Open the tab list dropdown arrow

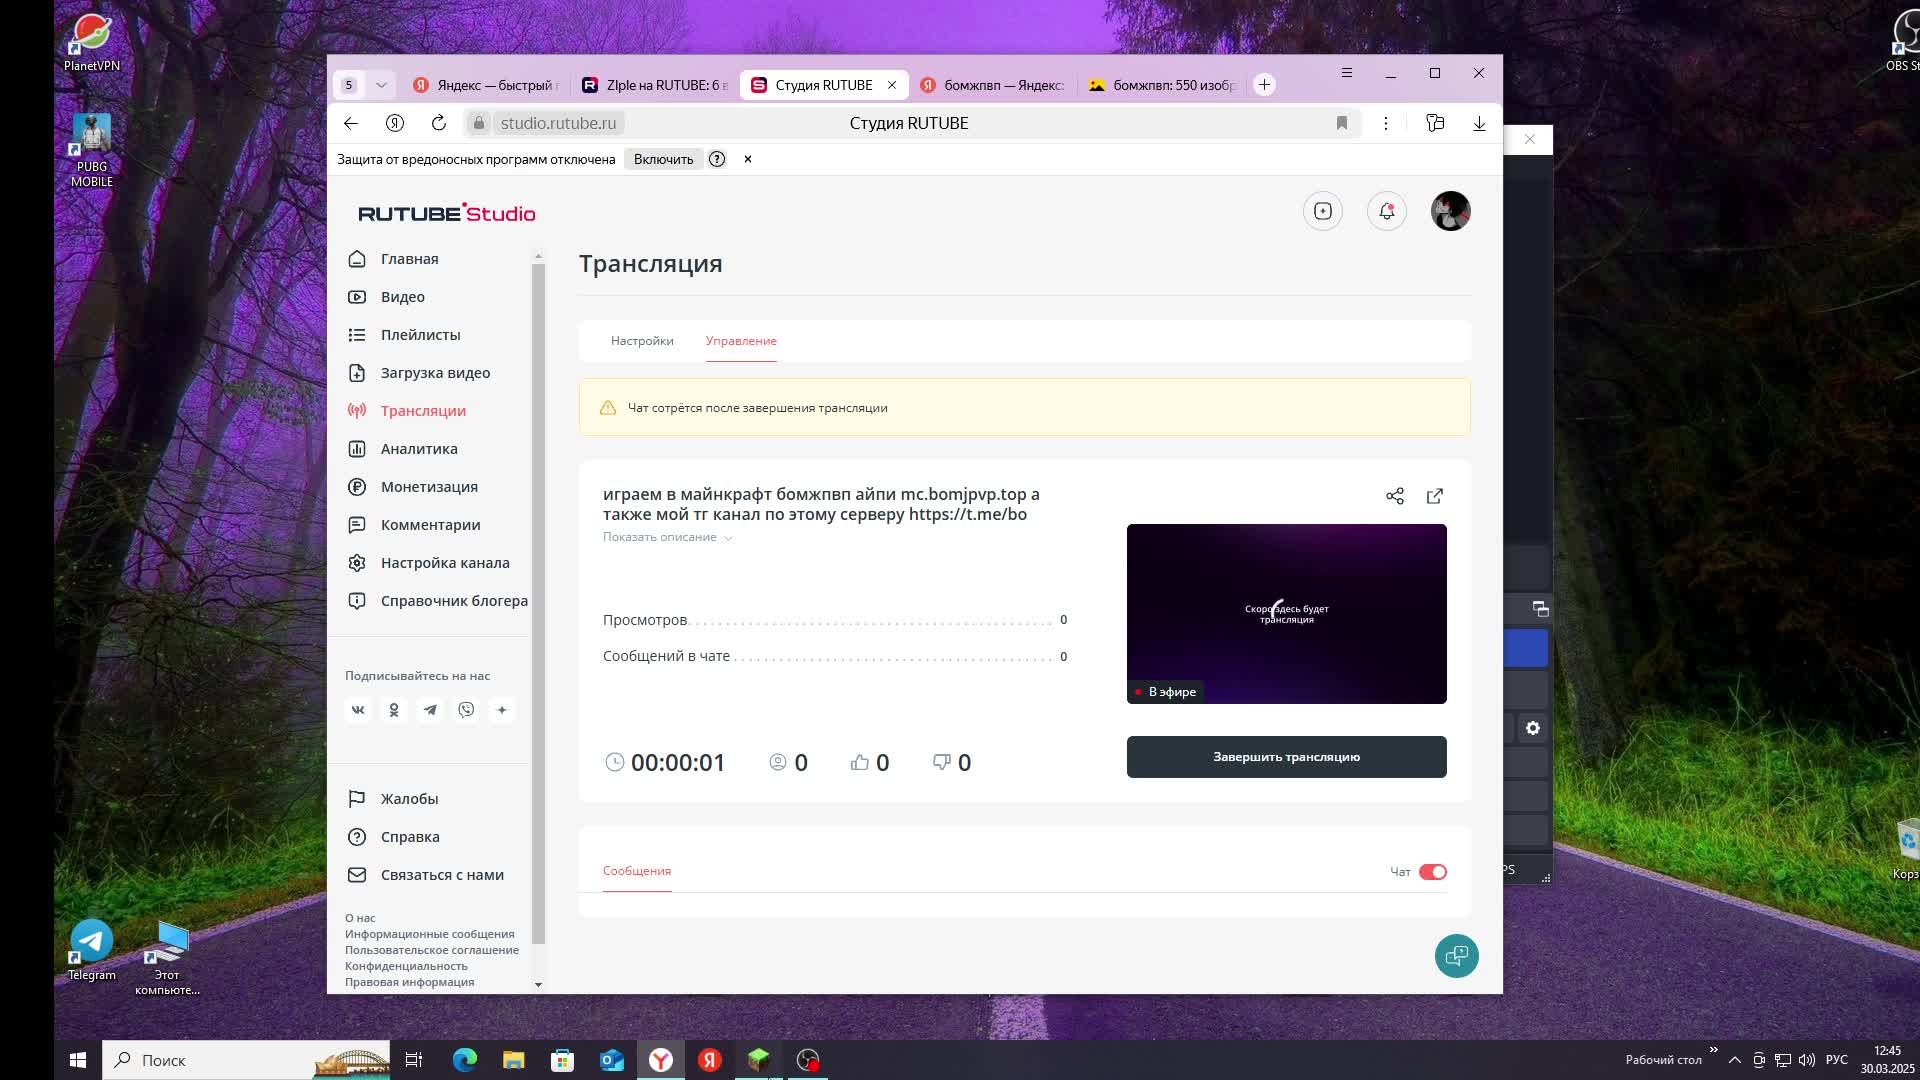[x=381, y=85]
